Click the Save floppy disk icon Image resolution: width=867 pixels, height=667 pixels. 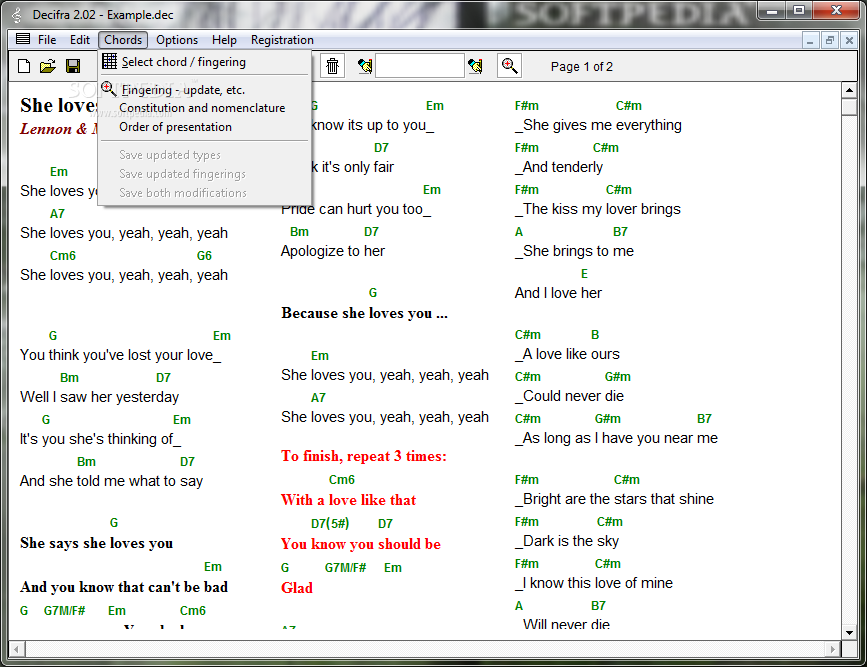[73, 66]
